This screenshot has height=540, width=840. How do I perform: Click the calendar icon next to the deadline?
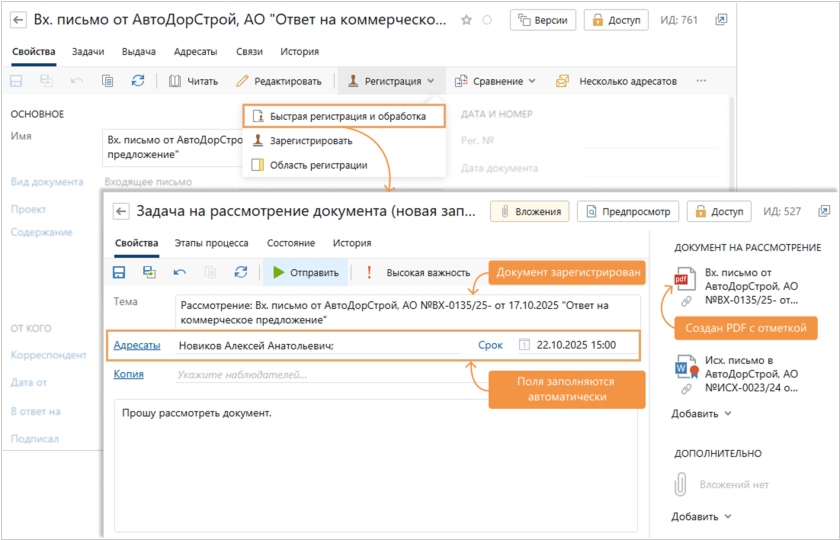(523, 345)
